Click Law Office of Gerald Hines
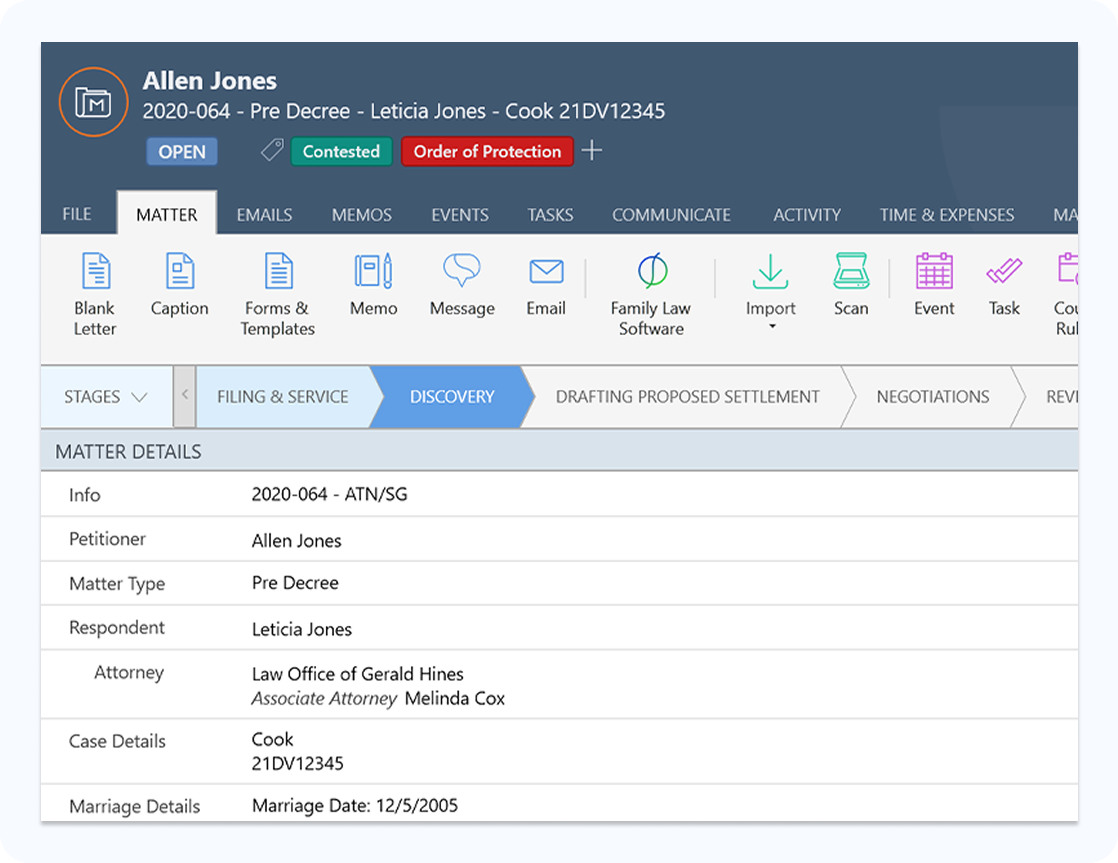Viewport: 1118px width, 863px height. 357,674
